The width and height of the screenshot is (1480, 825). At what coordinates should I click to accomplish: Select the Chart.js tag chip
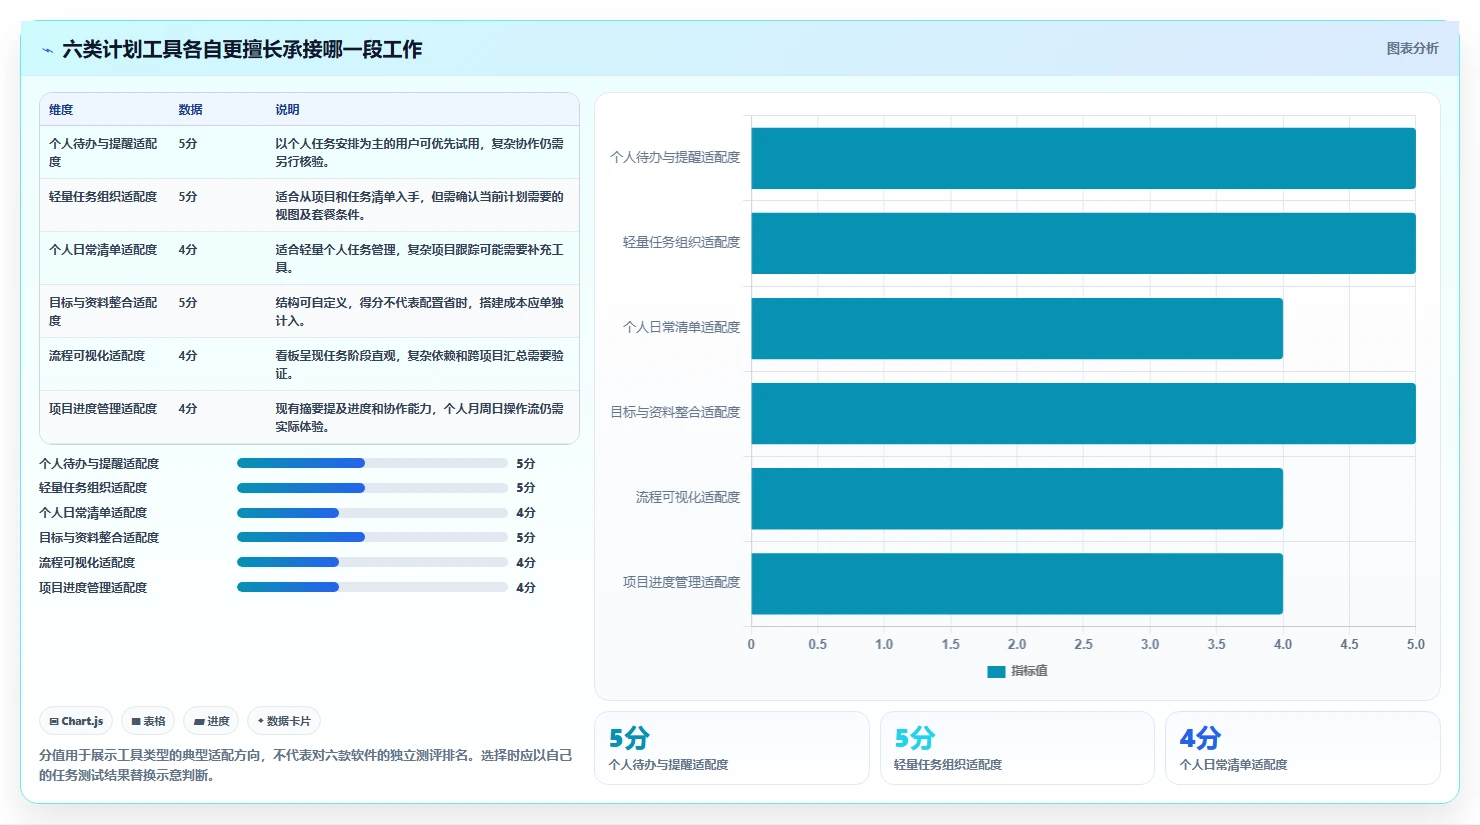(76, 721)
